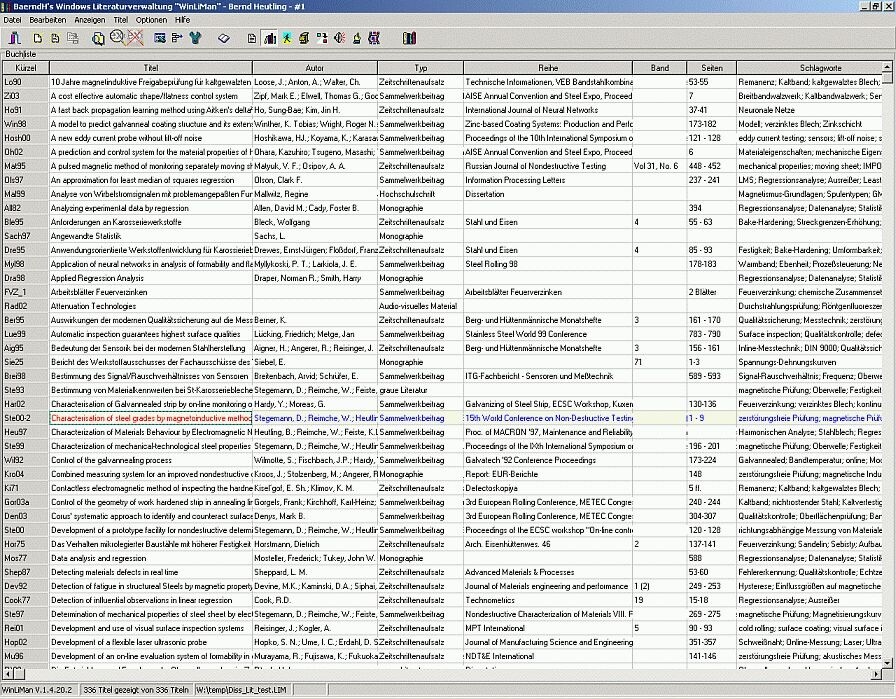Click the horizontal scrollbar left arrow
Viewport: 896px width, 699px height.
coord(7,675)
